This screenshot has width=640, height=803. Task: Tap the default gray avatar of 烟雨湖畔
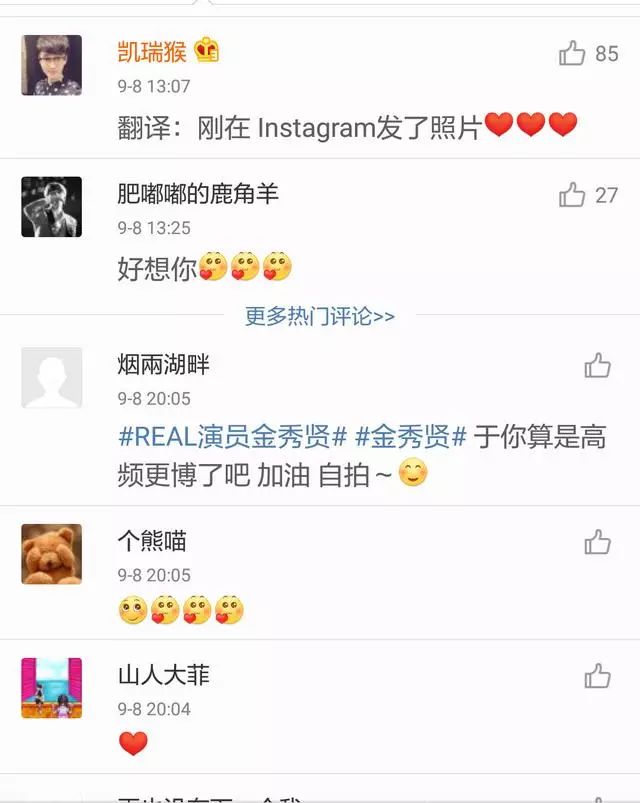[x=52, y=378]
